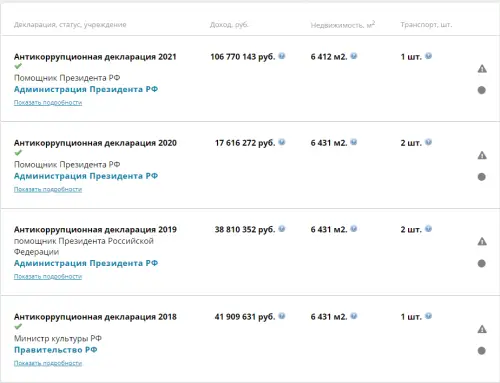Click the gray circle icon in the 2018 row
This screenshot has width=500, height=383.
482,351
